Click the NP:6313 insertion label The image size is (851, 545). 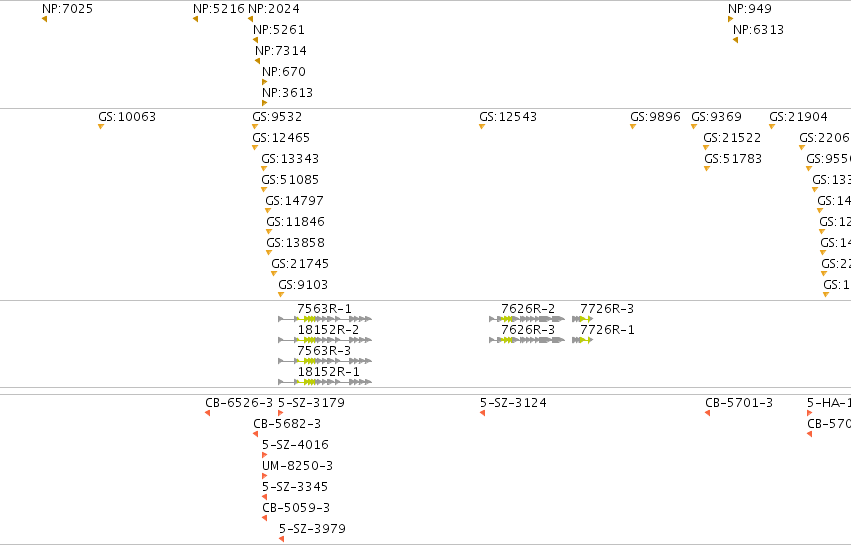[x=759, y=30]
